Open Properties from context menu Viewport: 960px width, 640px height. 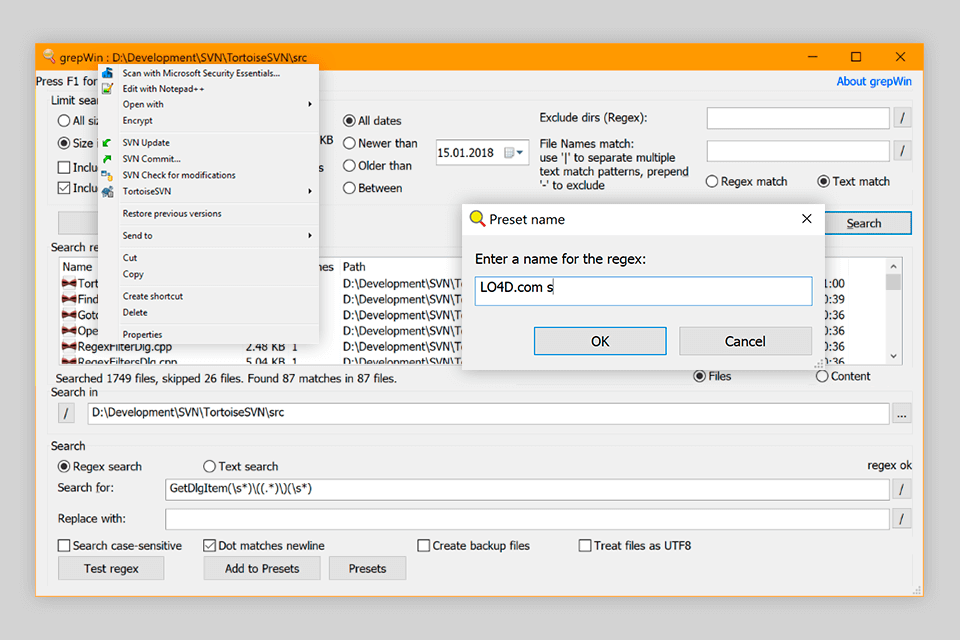pyautogui.click(x=142, y=335)
